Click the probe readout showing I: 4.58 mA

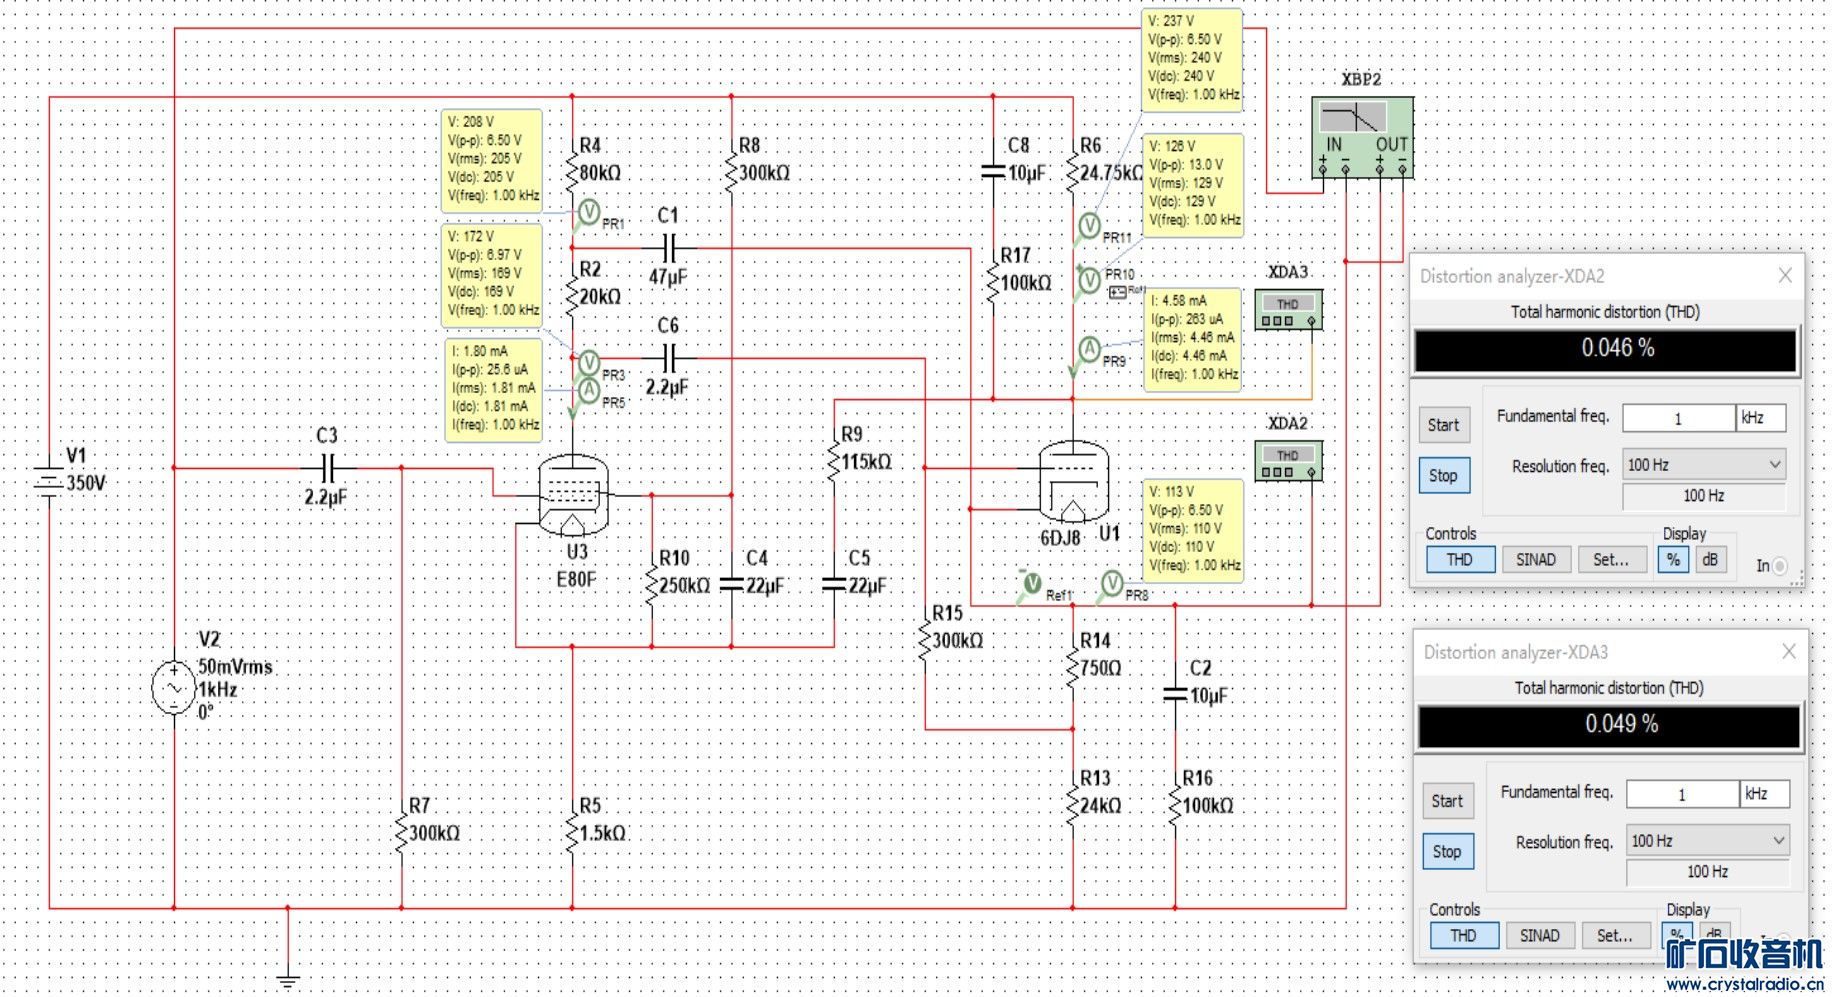(x=1193, y=338)
